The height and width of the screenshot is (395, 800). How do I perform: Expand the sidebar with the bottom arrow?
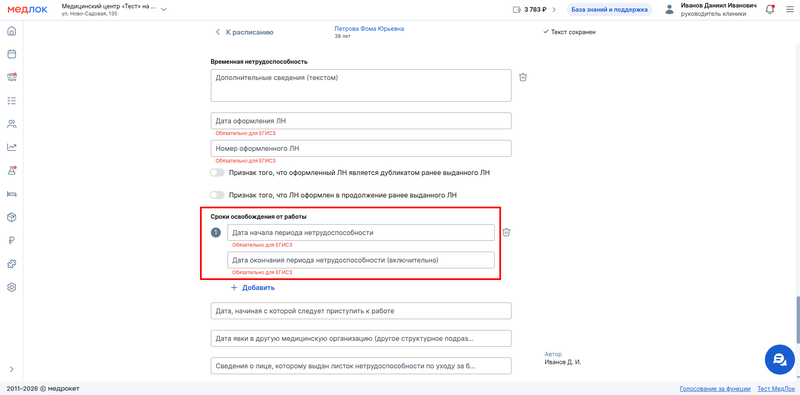tap(12, 369)
